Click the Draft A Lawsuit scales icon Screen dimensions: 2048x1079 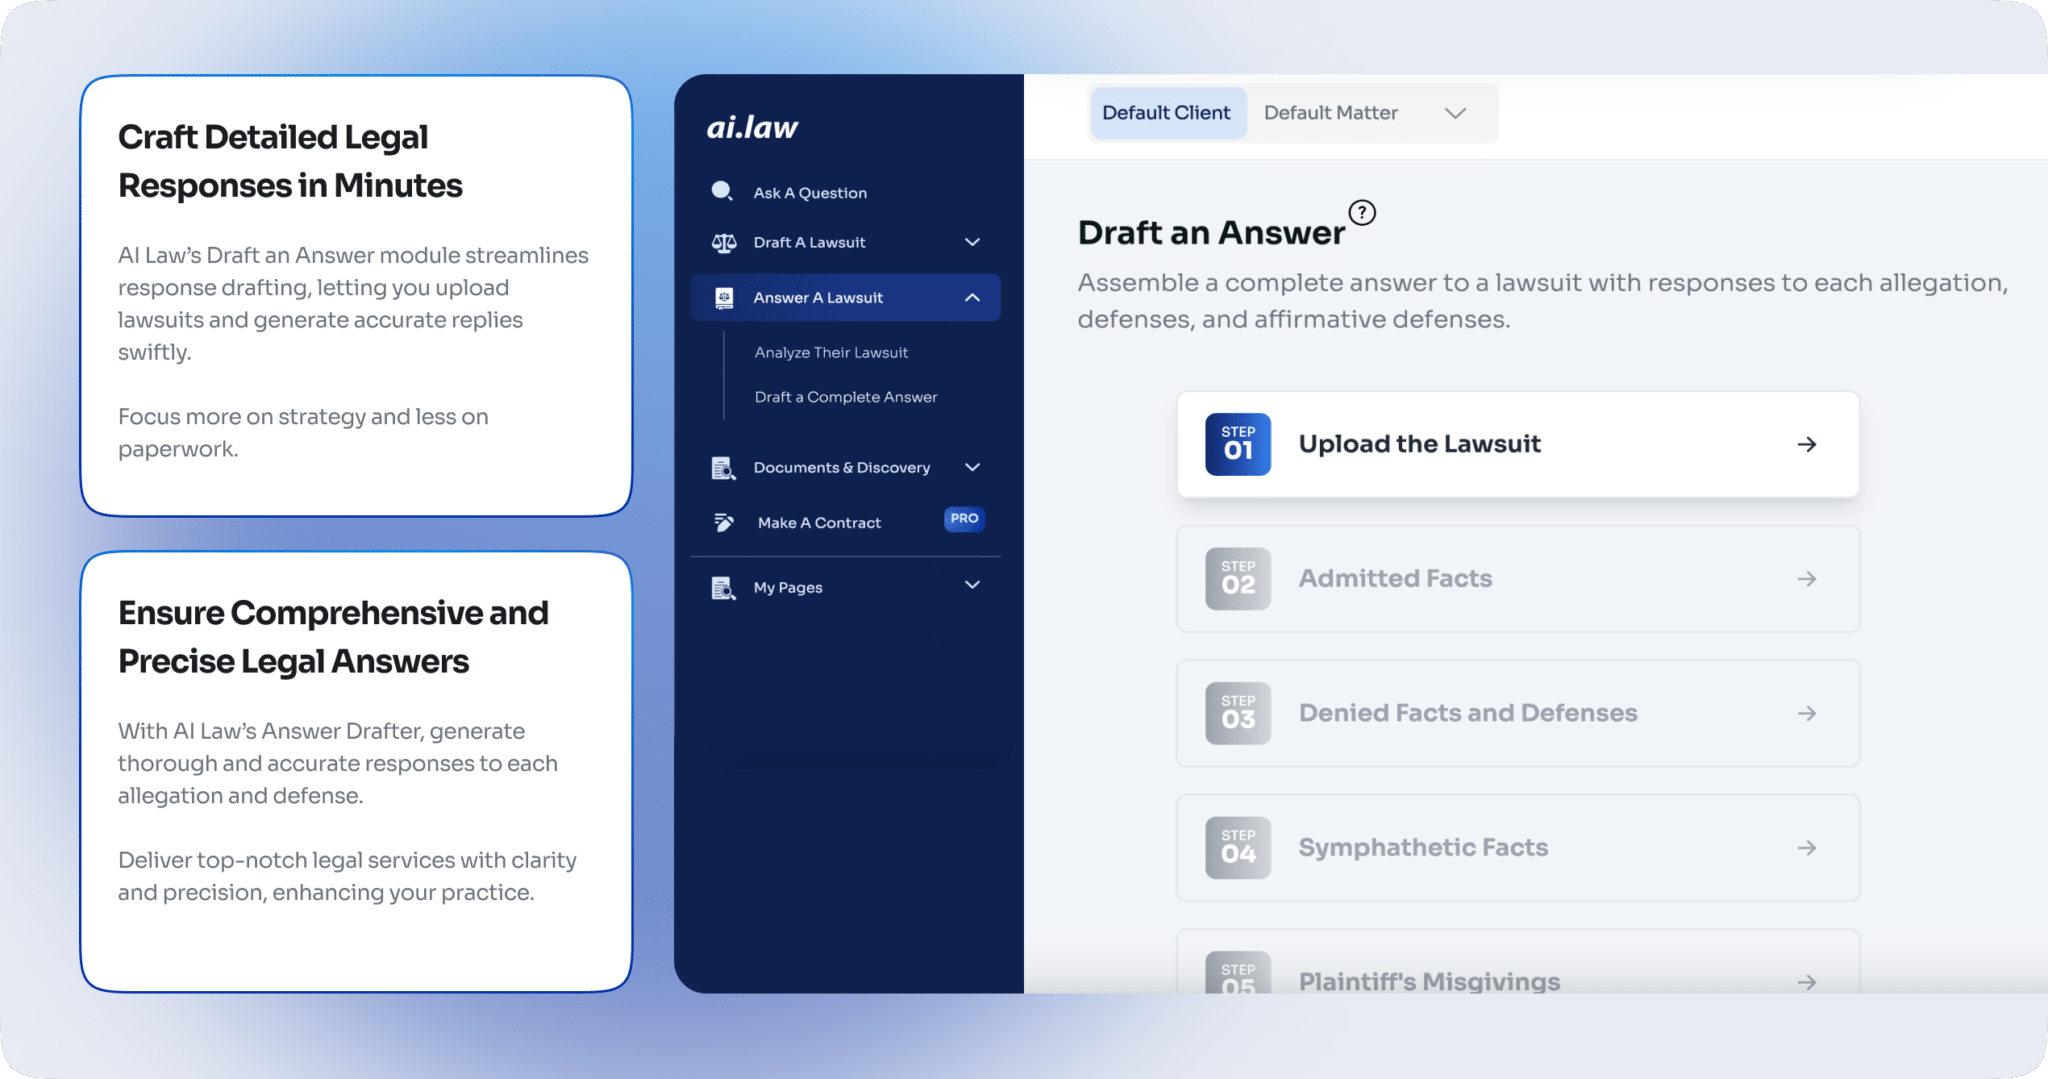click(724, 243)
